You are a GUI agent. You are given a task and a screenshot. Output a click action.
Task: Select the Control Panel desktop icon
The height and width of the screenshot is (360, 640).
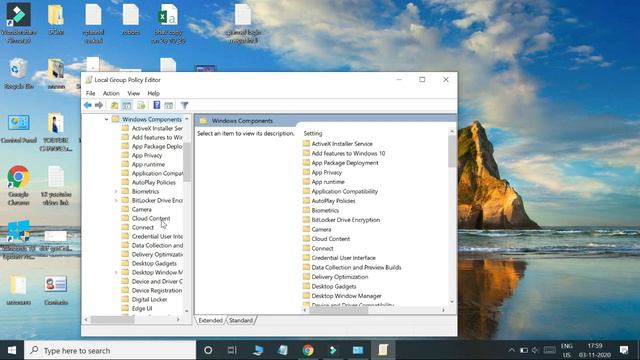click(18, 129)
